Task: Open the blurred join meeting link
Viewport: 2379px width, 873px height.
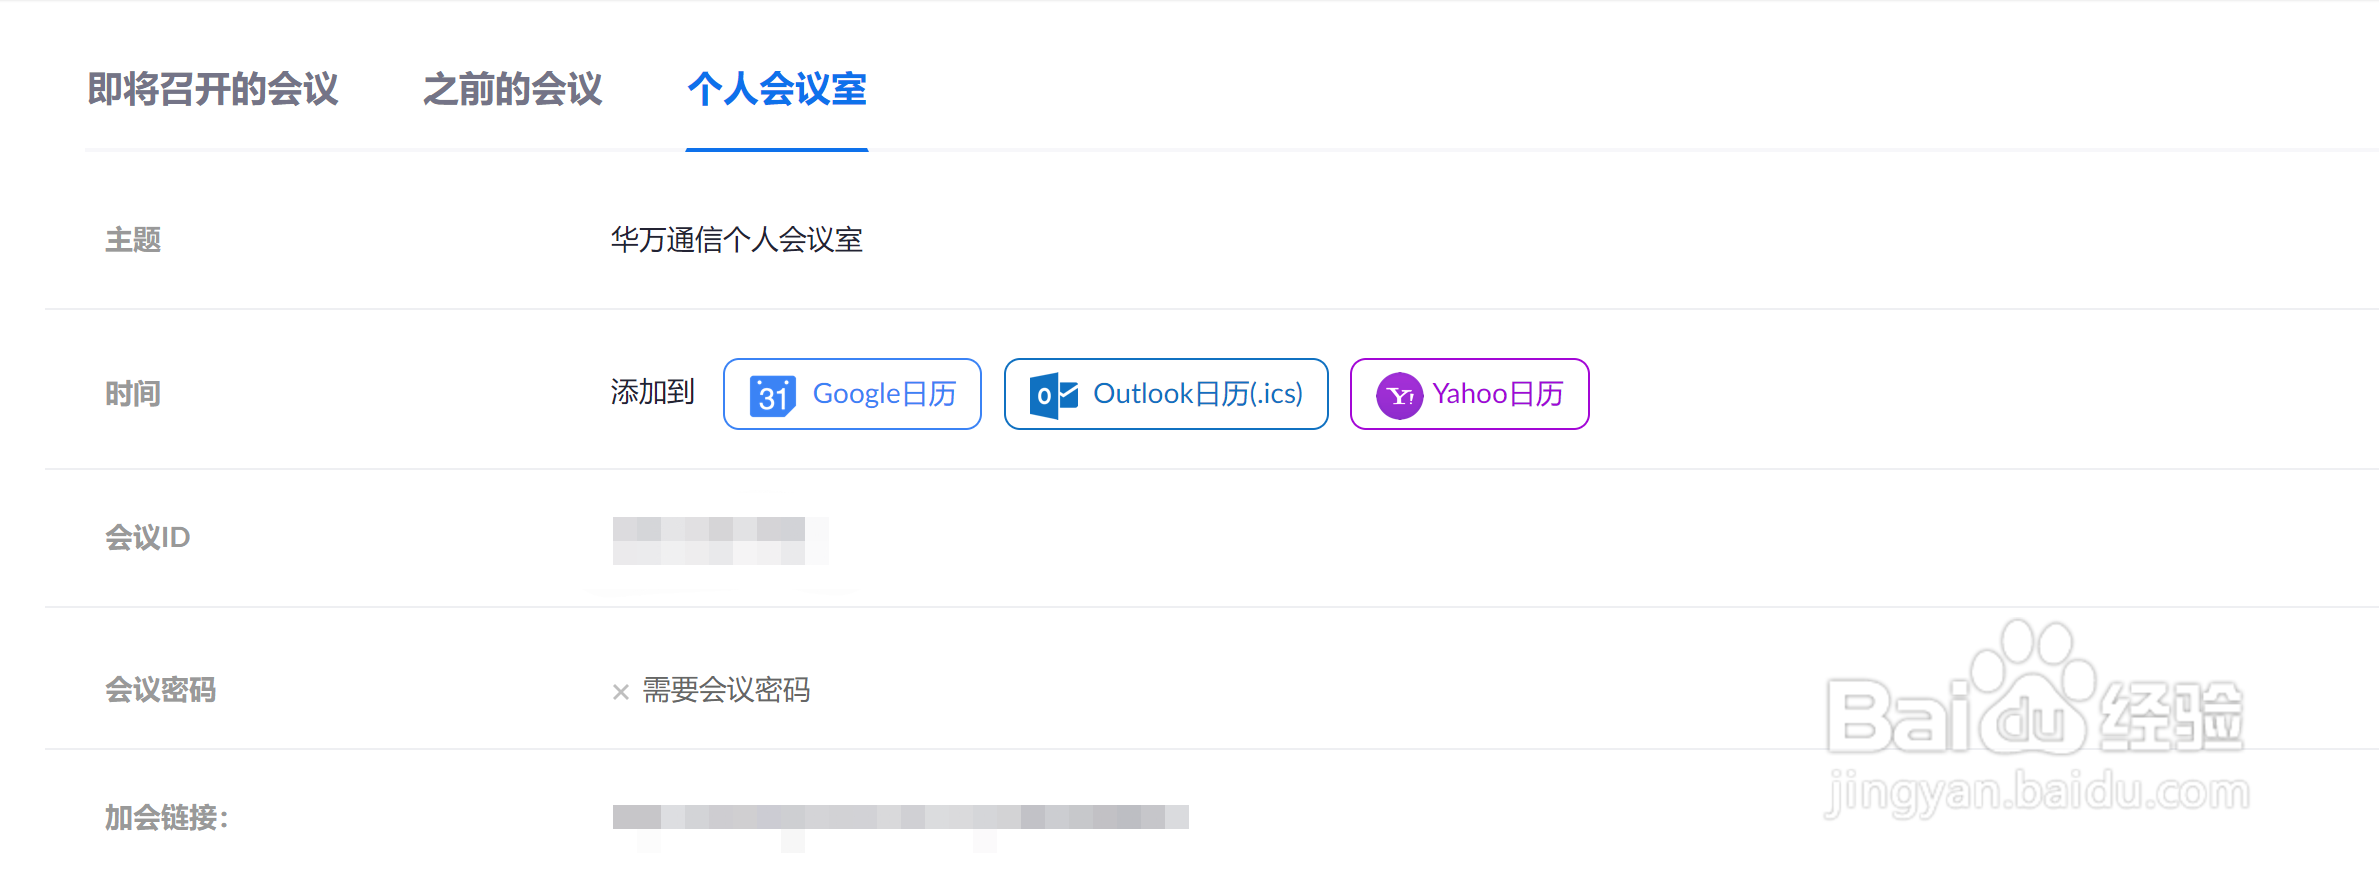Action: [900, 817]
